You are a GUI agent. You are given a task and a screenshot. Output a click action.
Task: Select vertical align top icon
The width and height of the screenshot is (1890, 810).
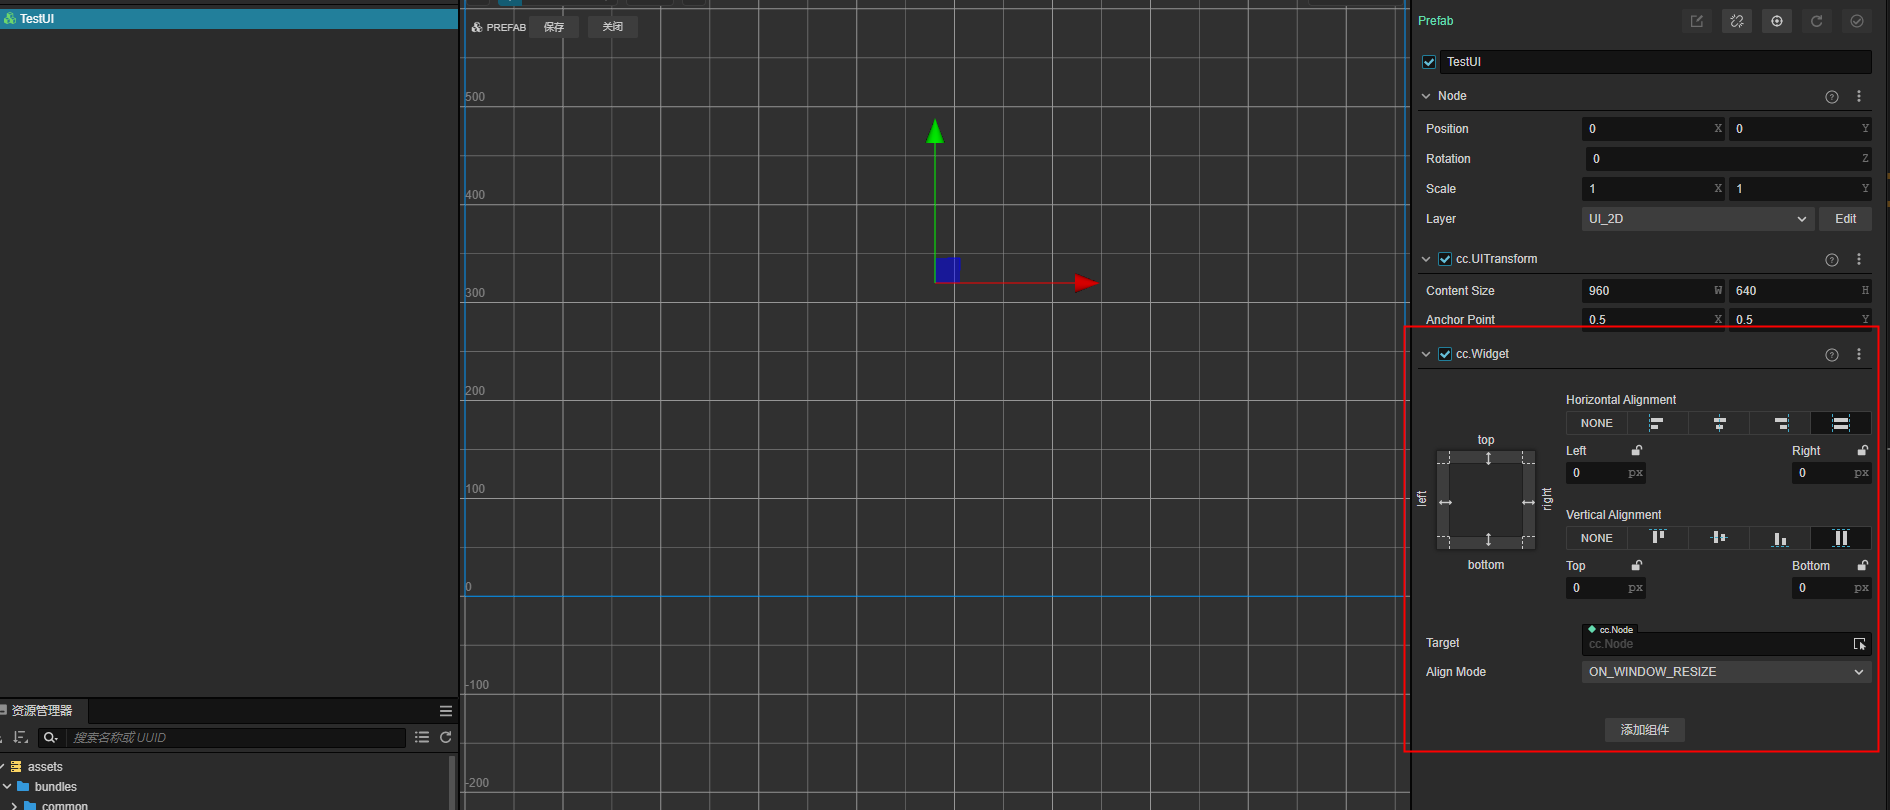[x=1657, y=538]
